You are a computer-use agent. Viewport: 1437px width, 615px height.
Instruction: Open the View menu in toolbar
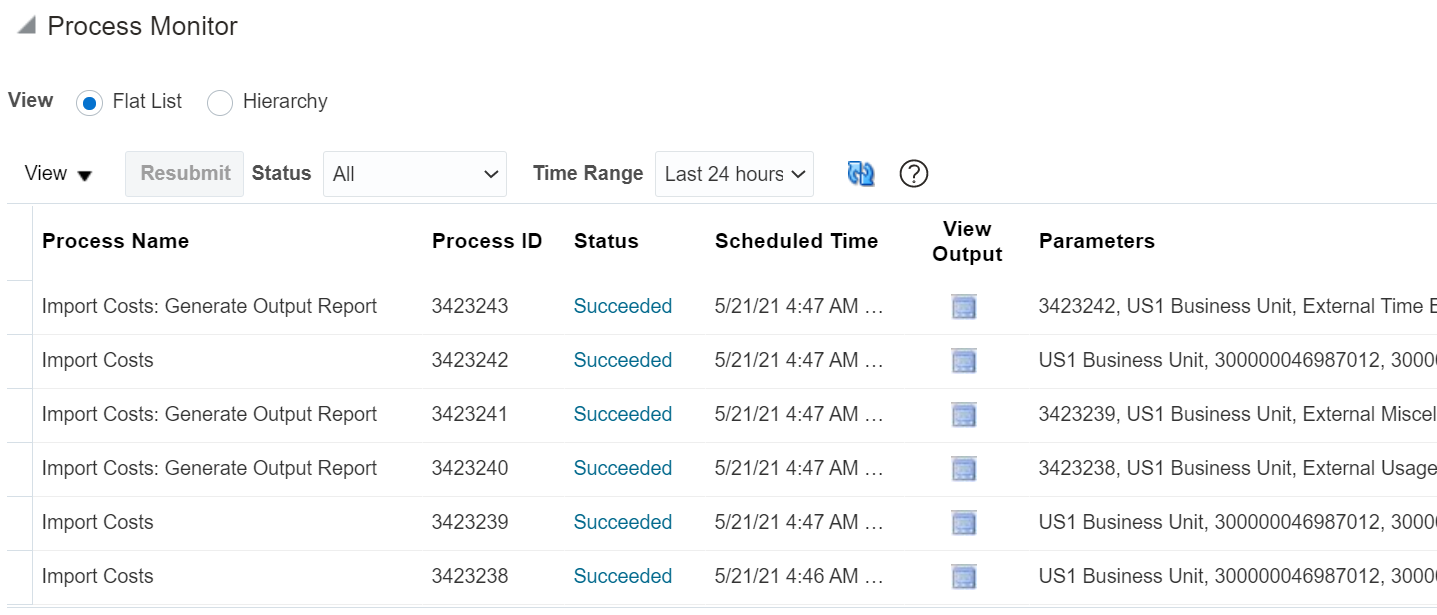coord(58,174)
